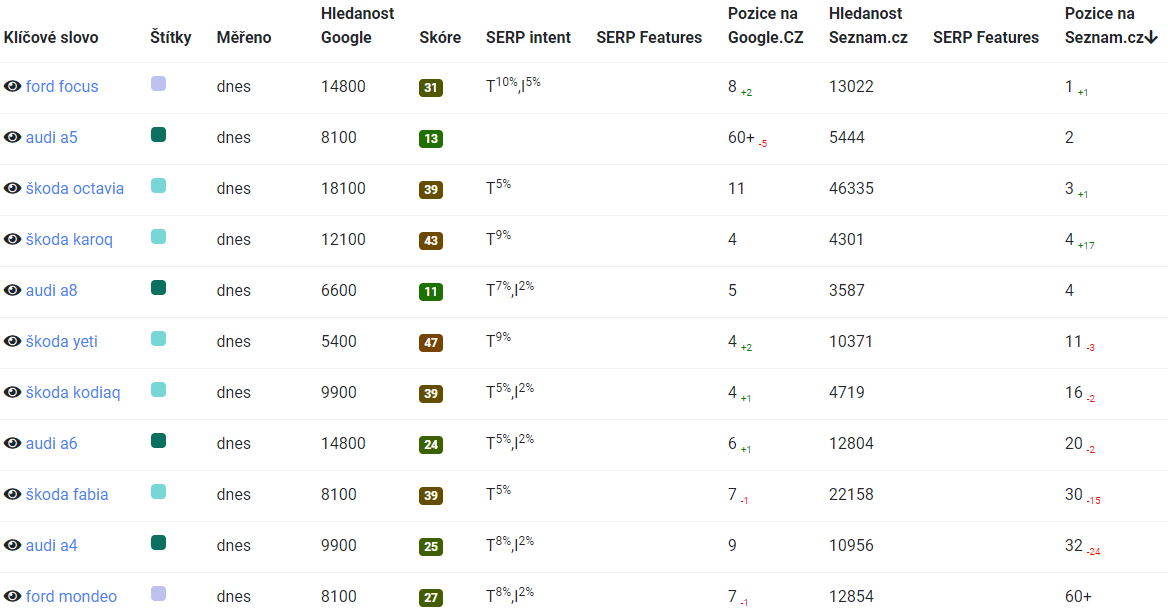Click score badge 39 in škoda fabia row

pos(431,496)
